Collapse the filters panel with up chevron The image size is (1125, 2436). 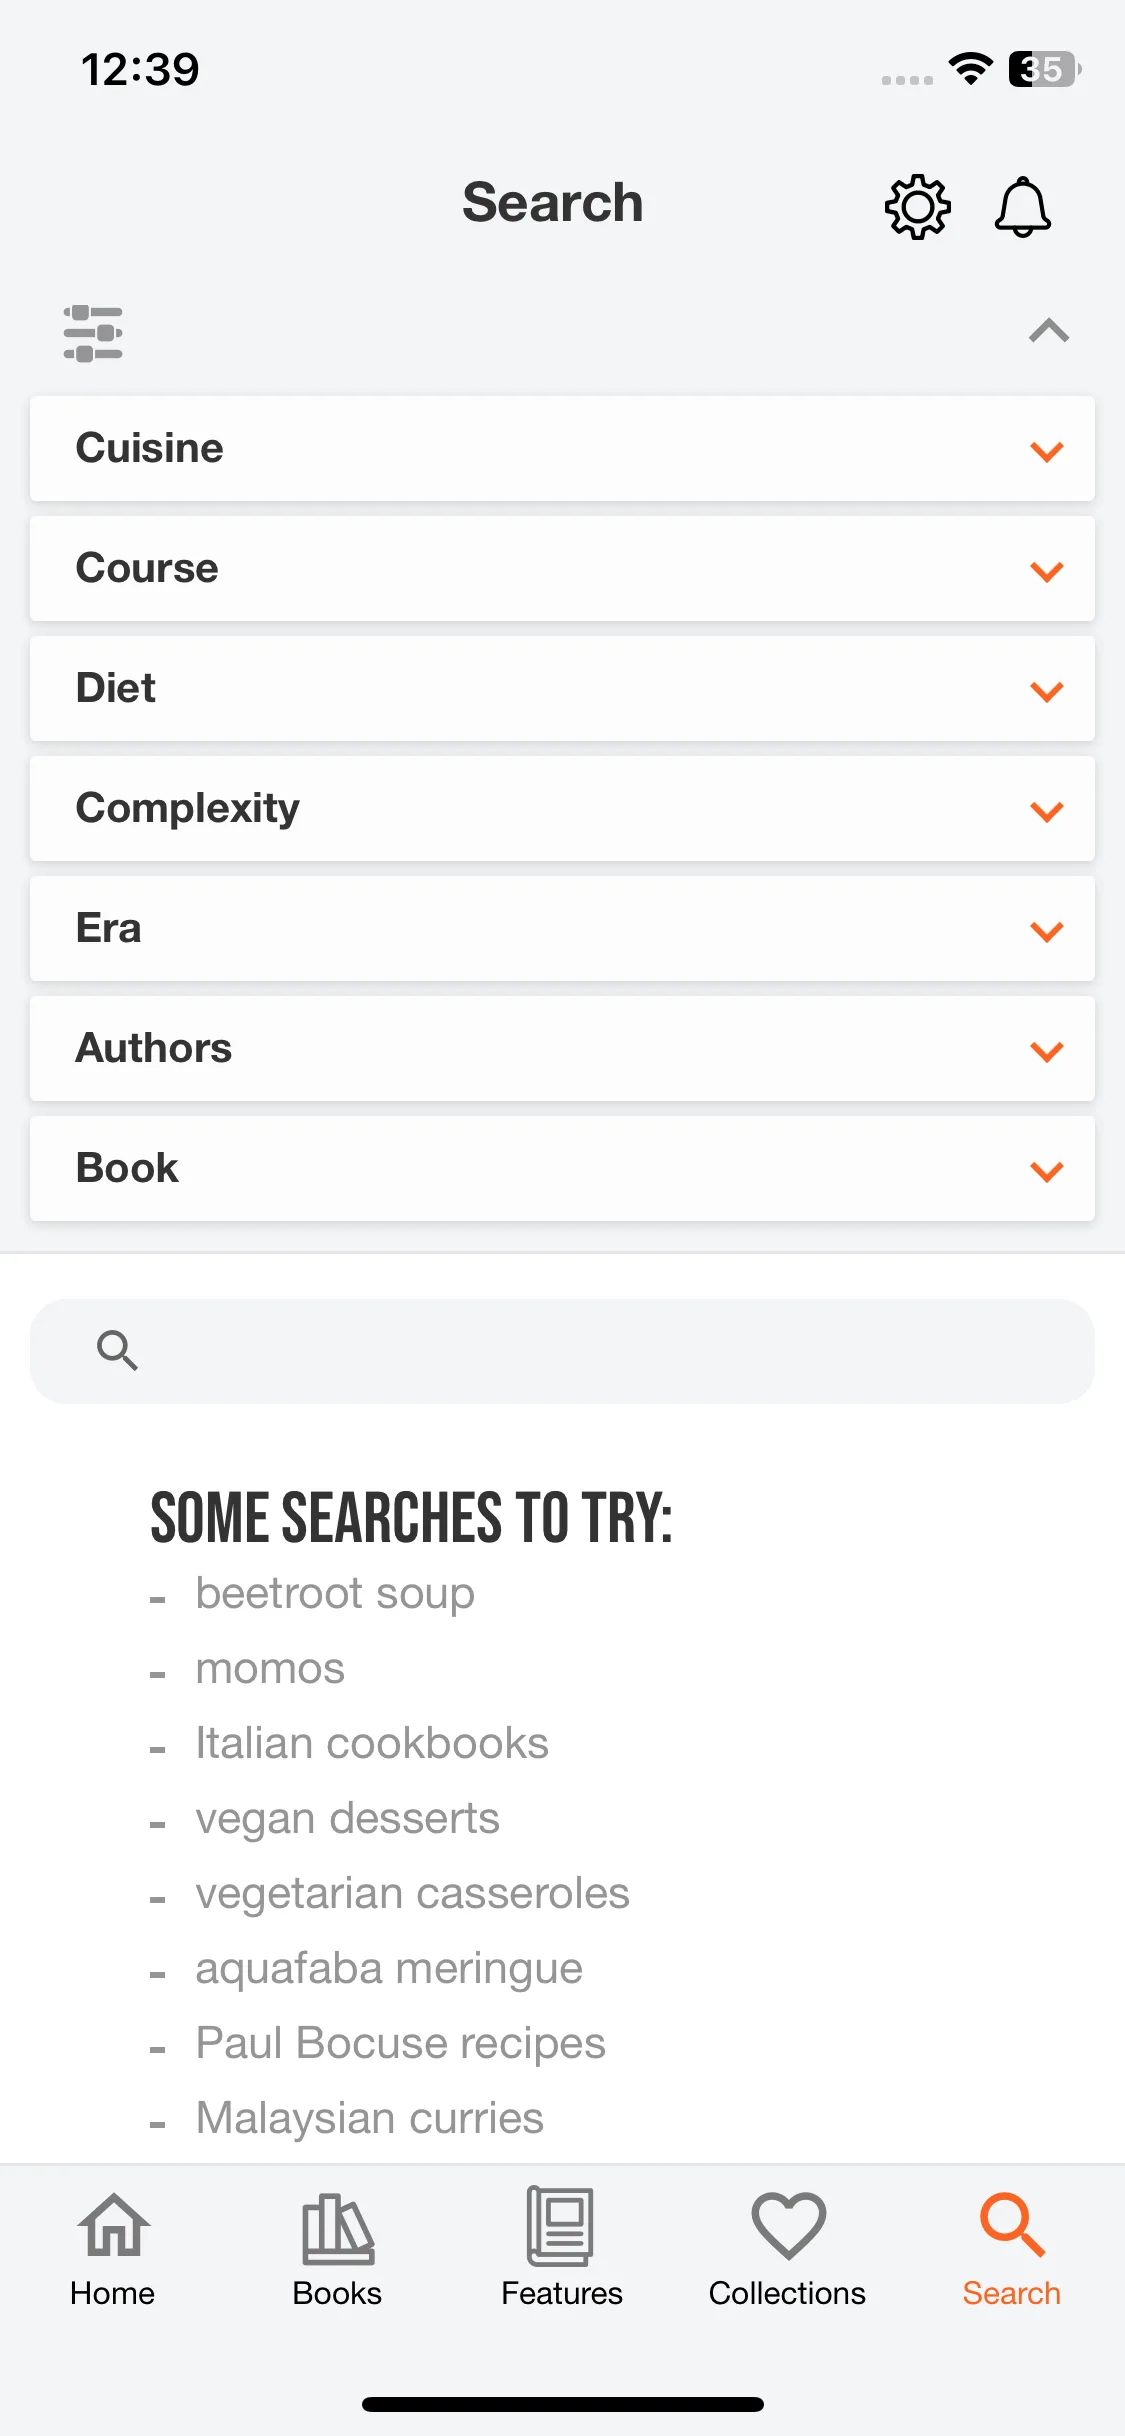[1049, 331]
